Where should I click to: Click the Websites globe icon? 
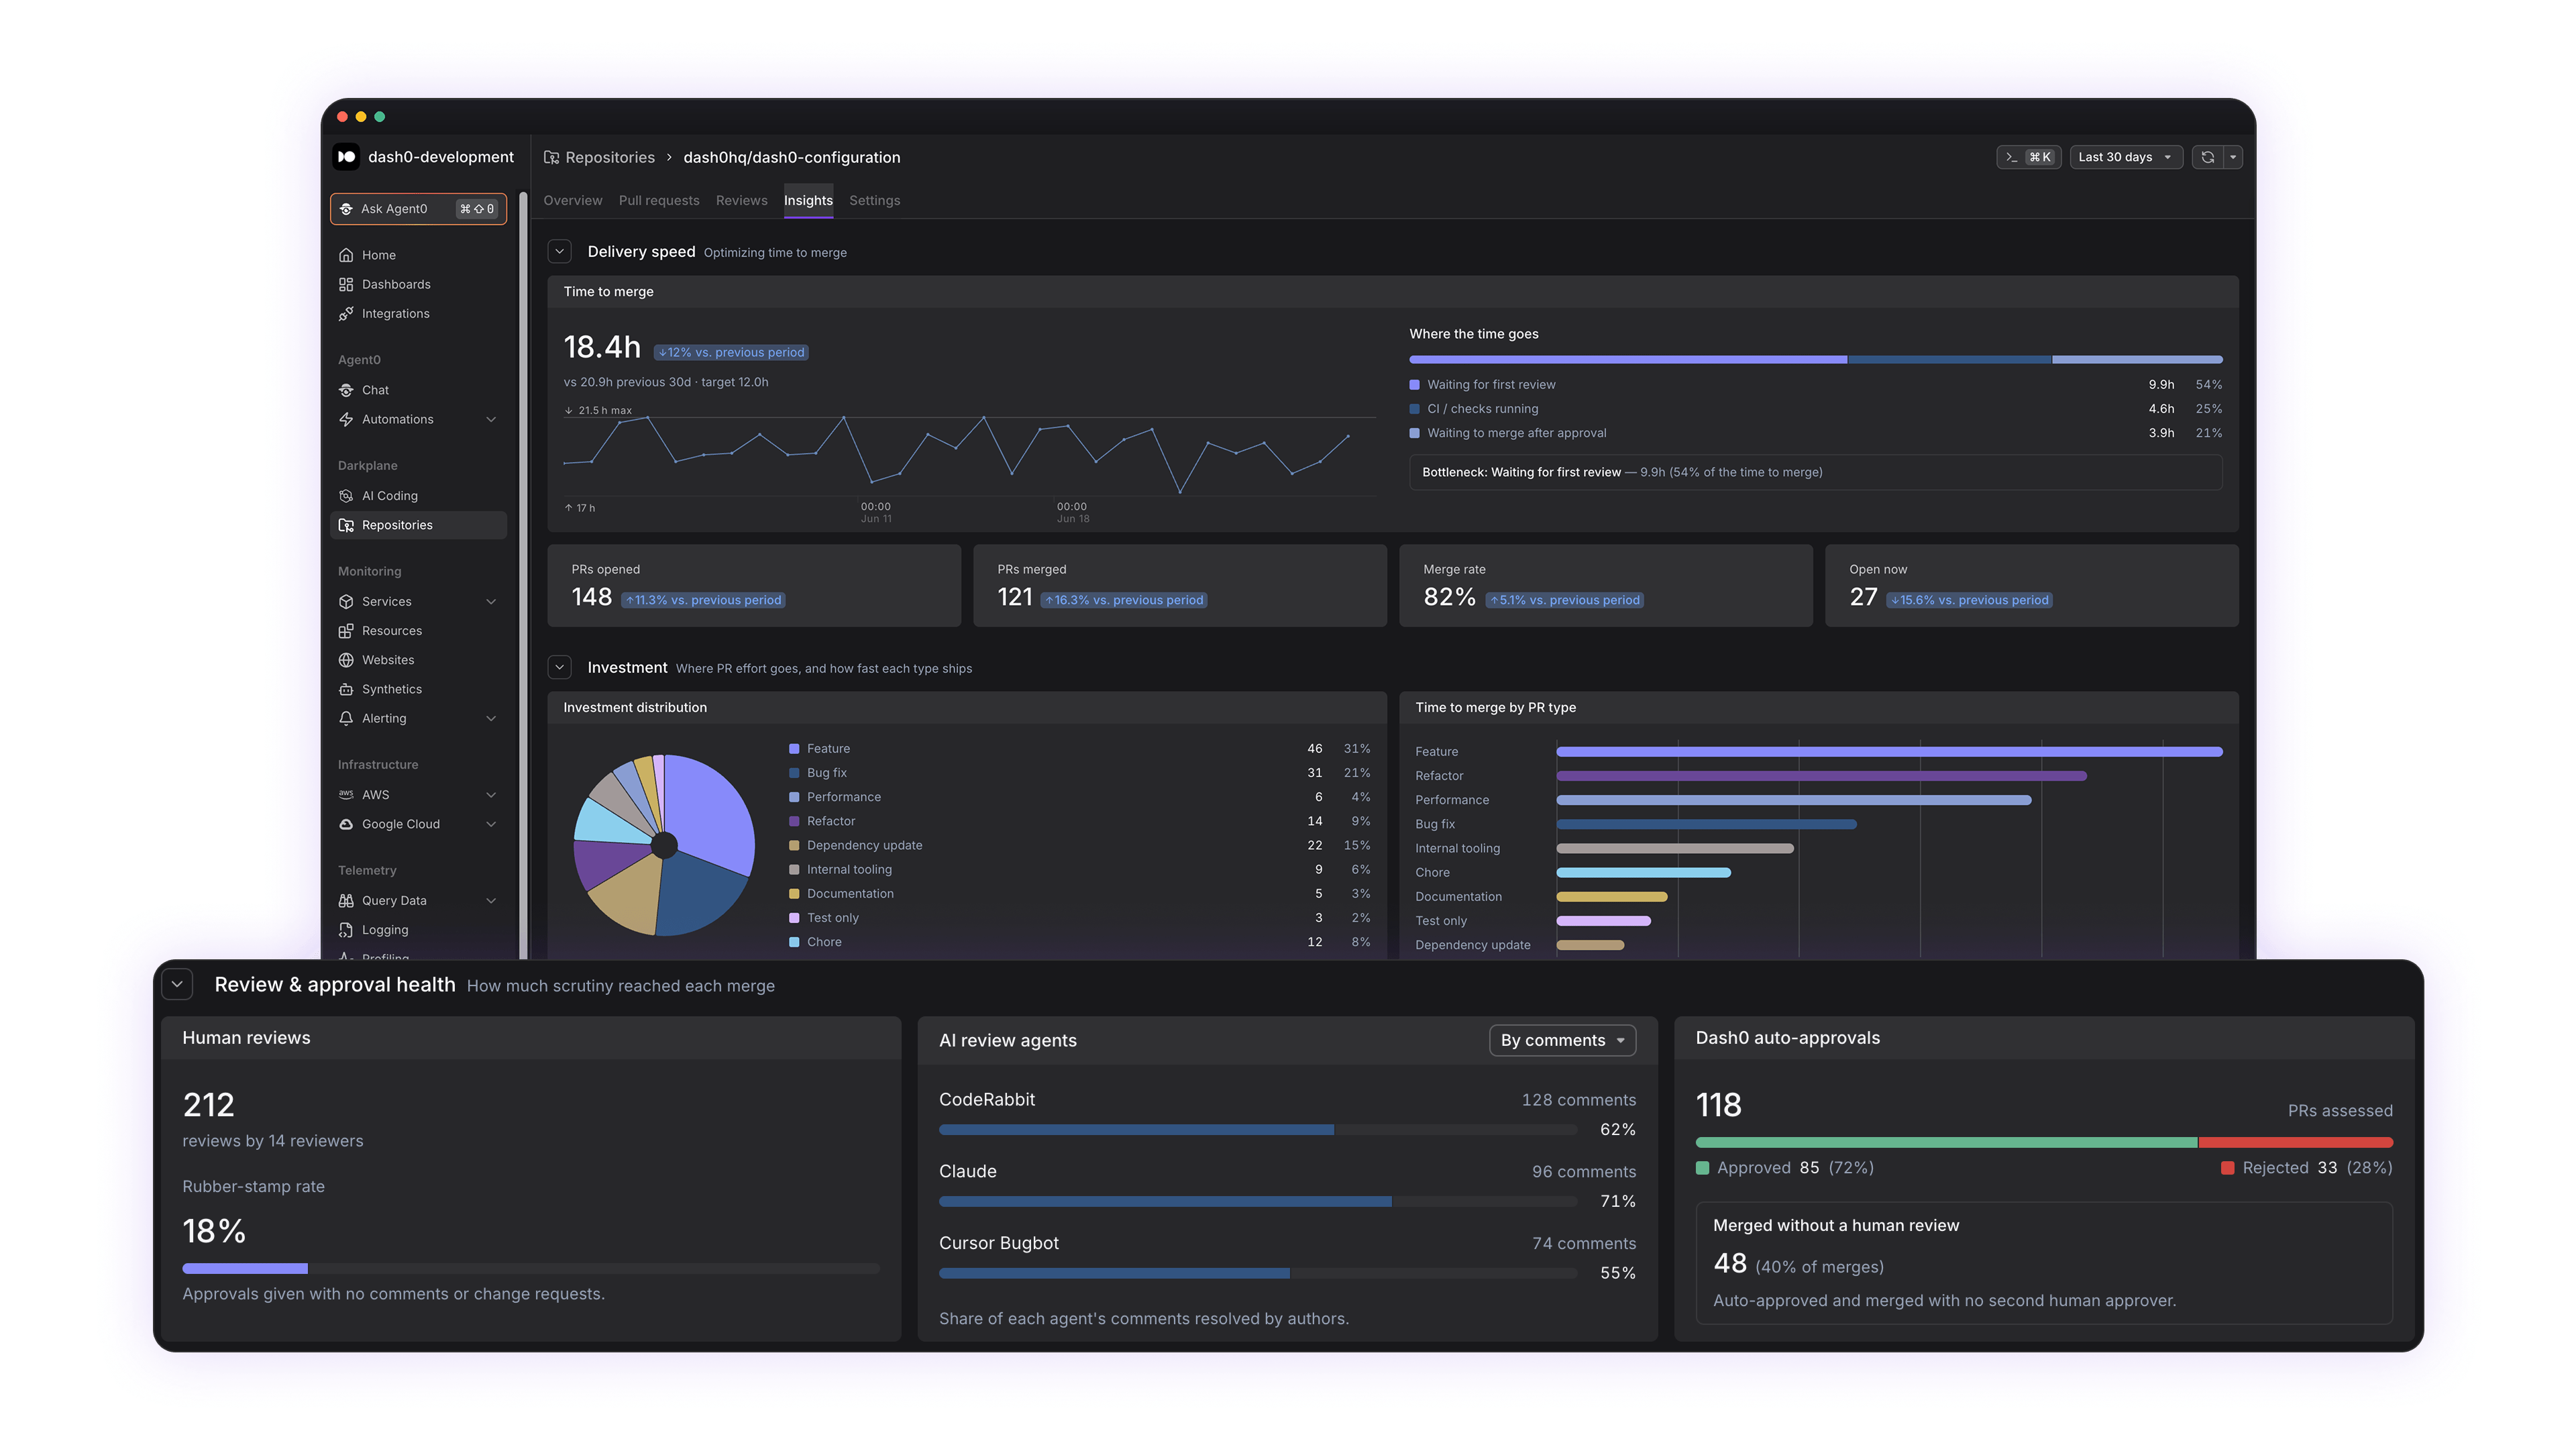tap(346, 660)
